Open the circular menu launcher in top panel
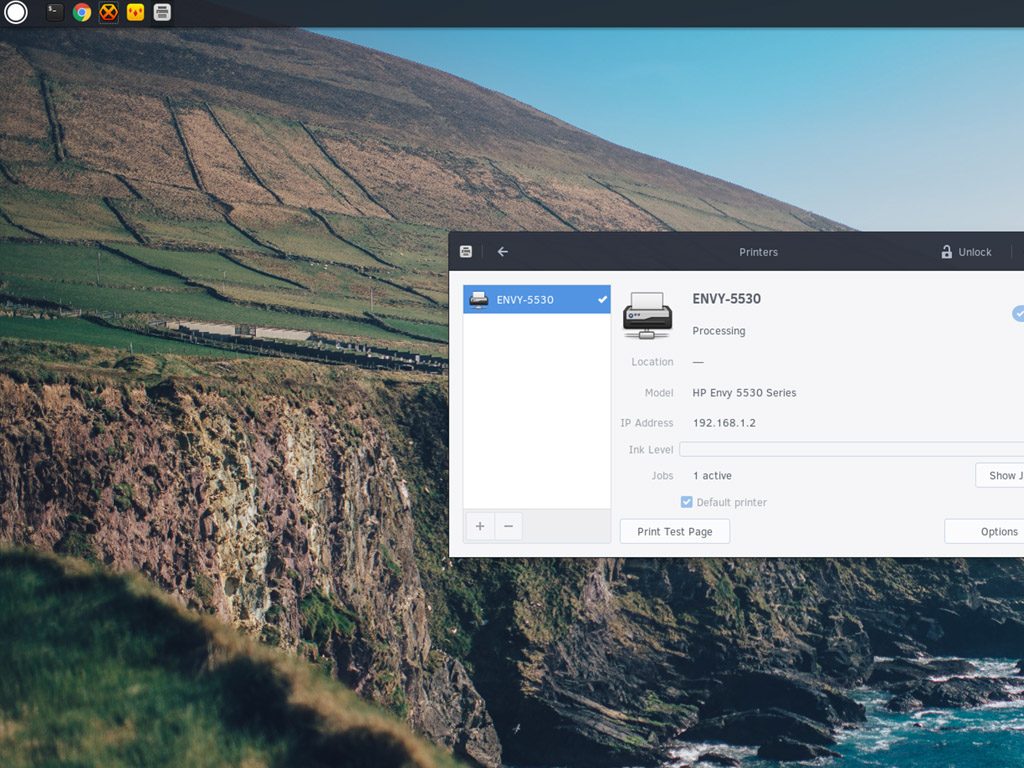 tap(16, 13)
